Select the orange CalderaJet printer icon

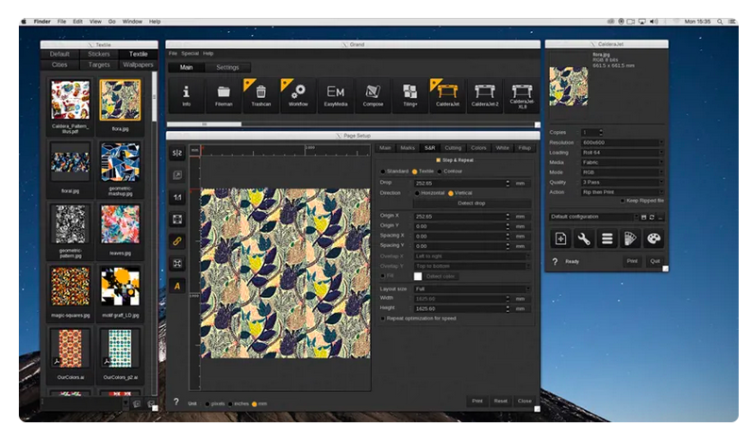tap(447, 95)
